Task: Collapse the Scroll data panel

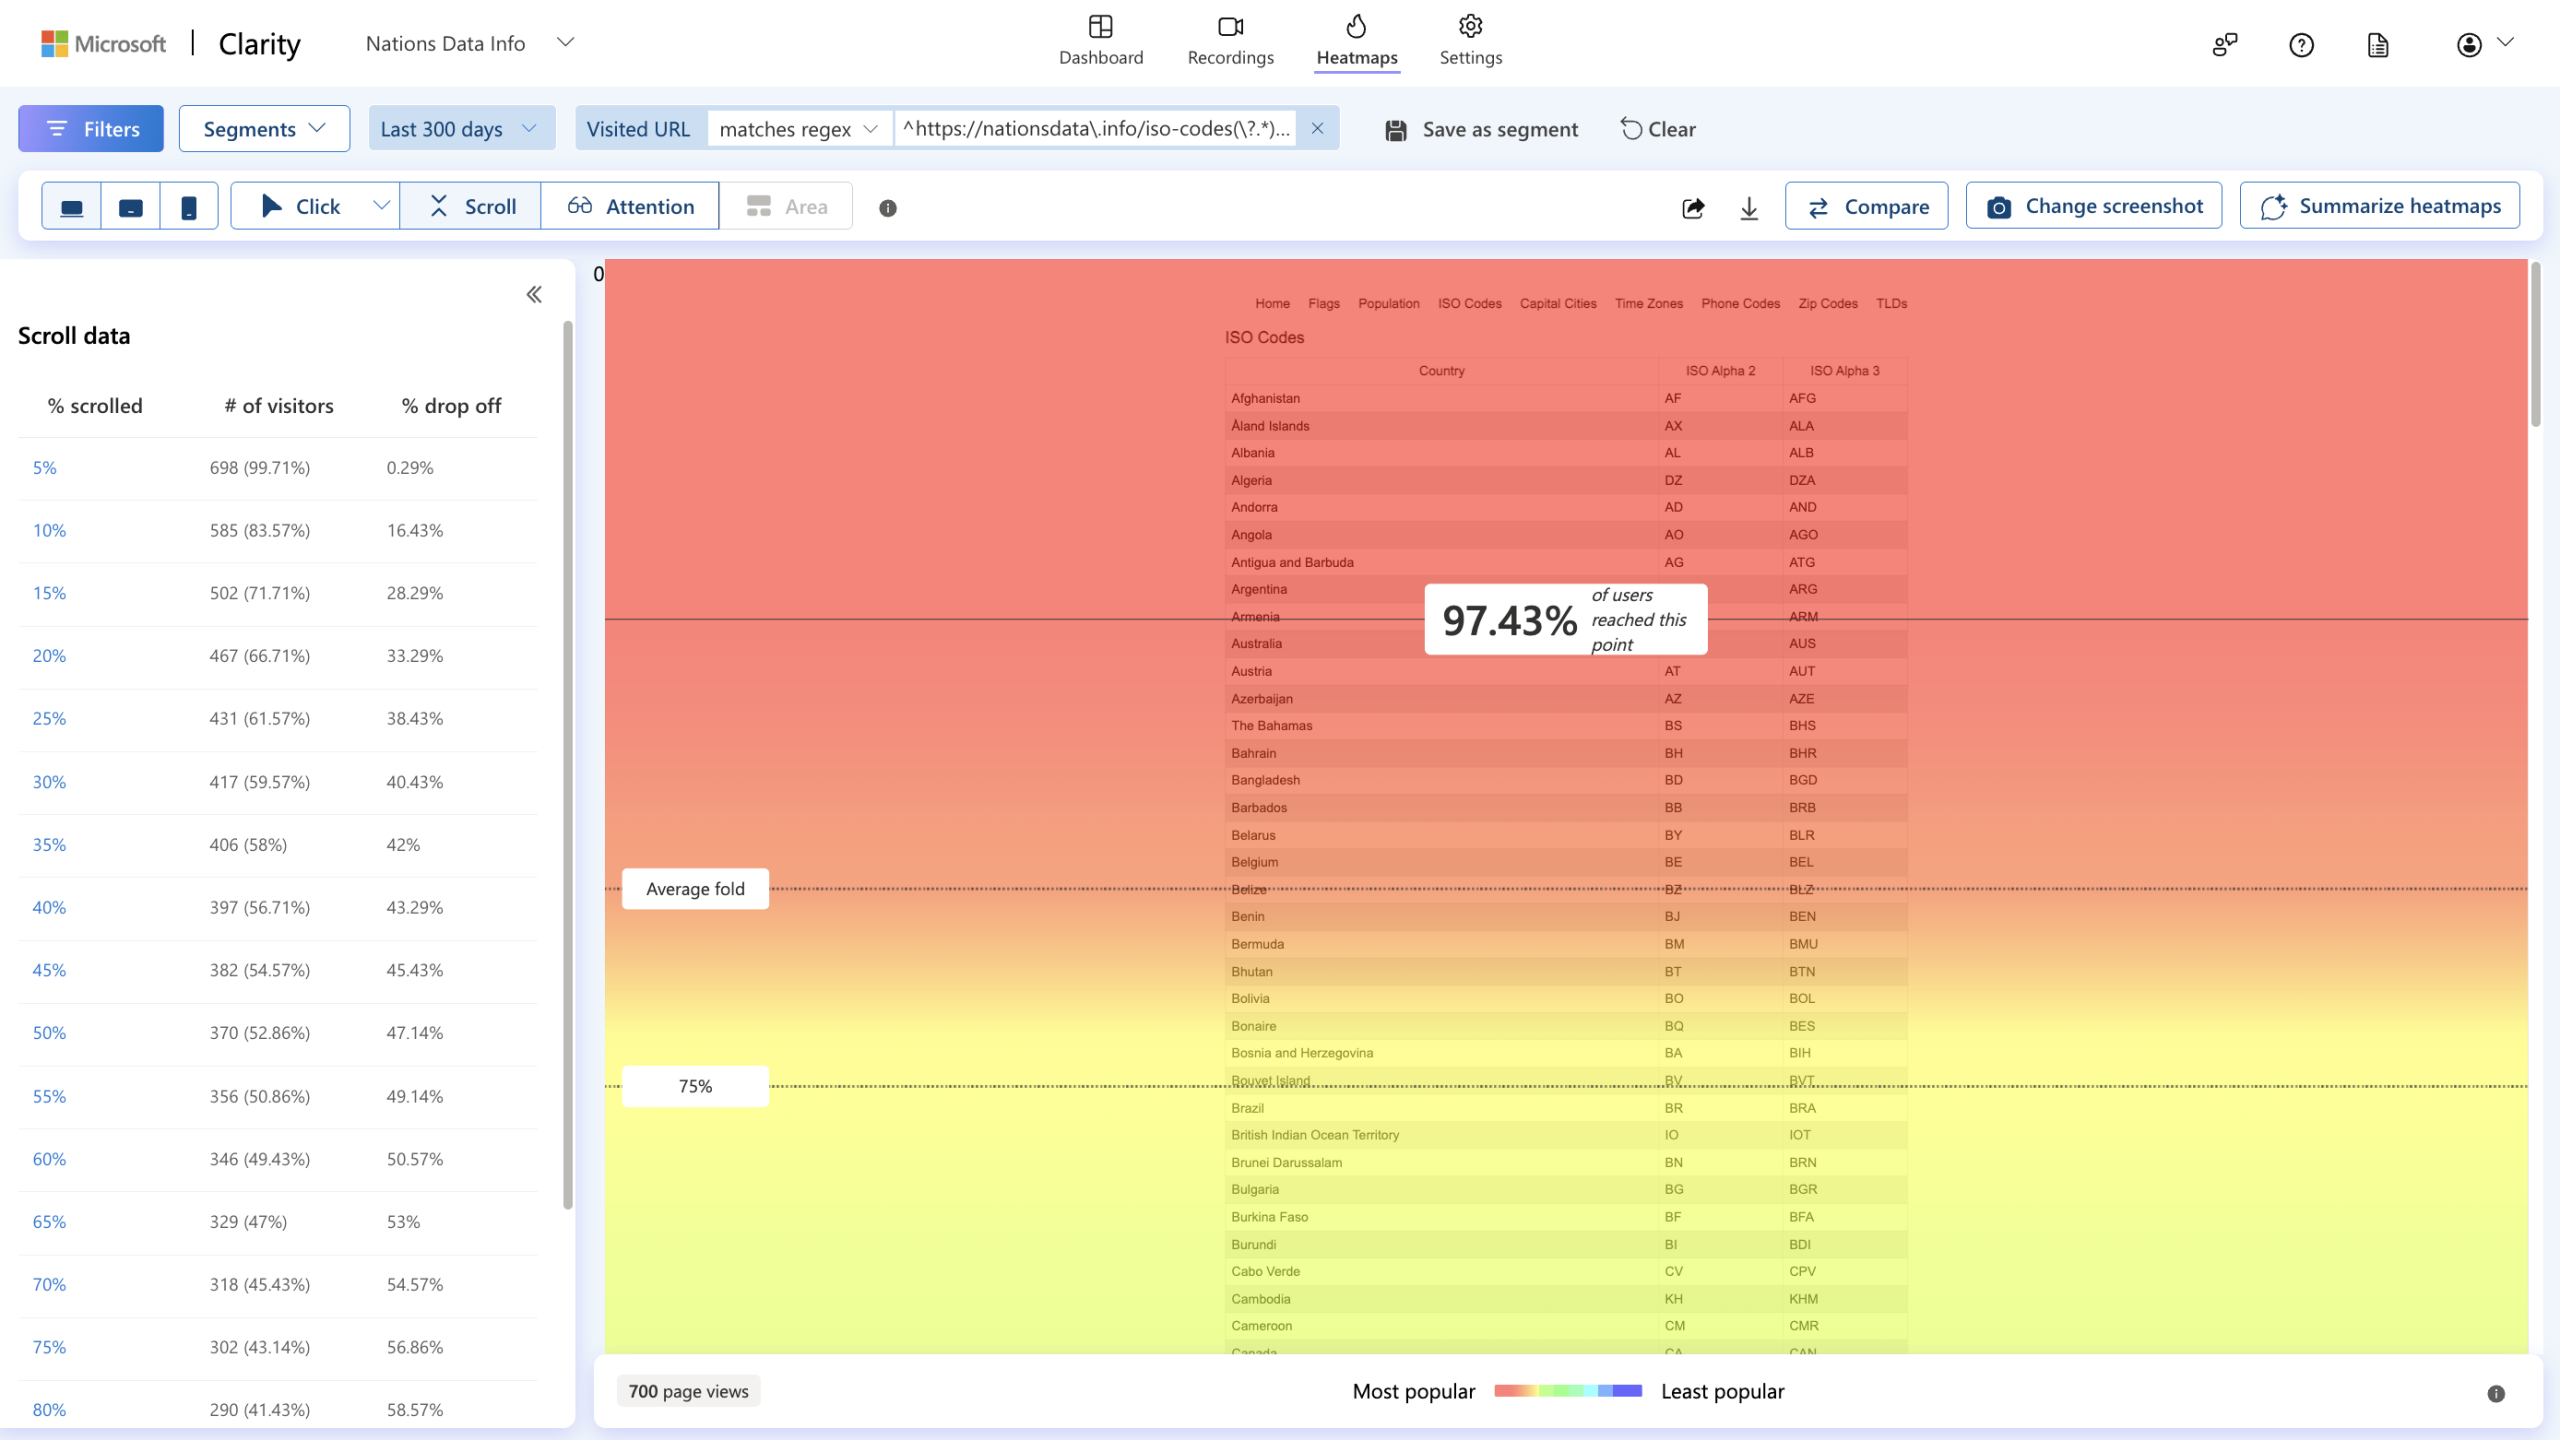Action: coord(534,294)
